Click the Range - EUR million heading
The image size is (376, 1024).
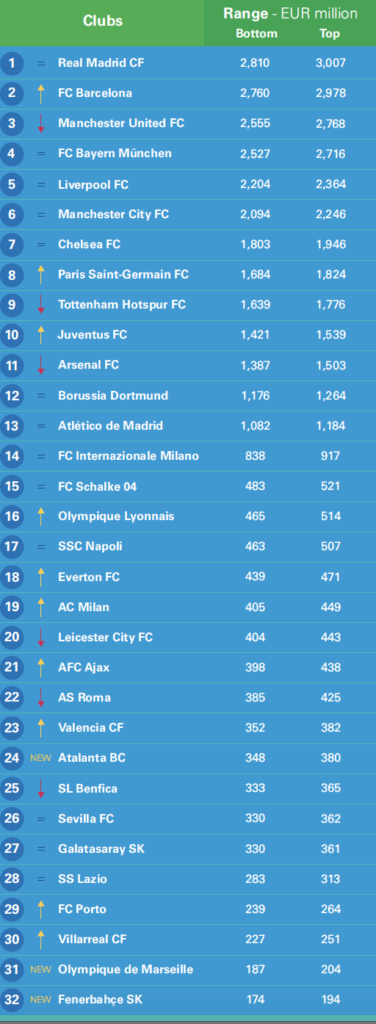(x=290, y=14)
